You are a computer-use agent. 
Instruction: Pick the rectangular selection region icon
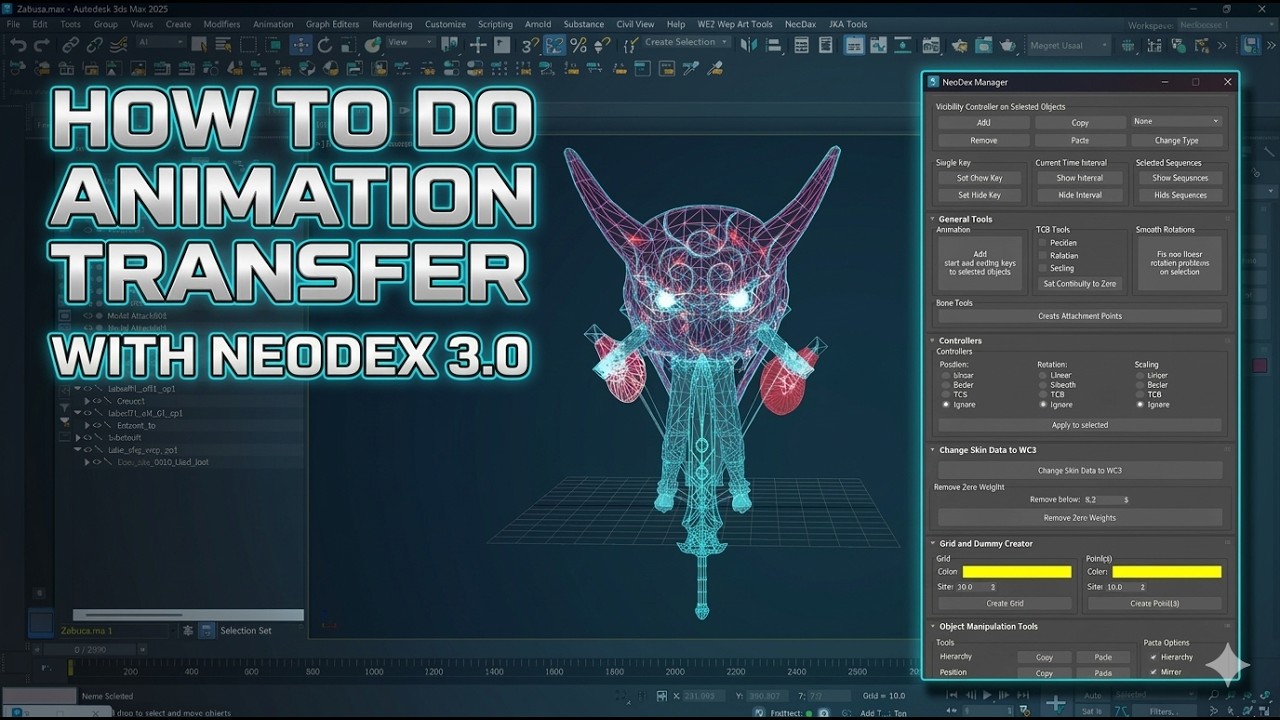point(248,45)
